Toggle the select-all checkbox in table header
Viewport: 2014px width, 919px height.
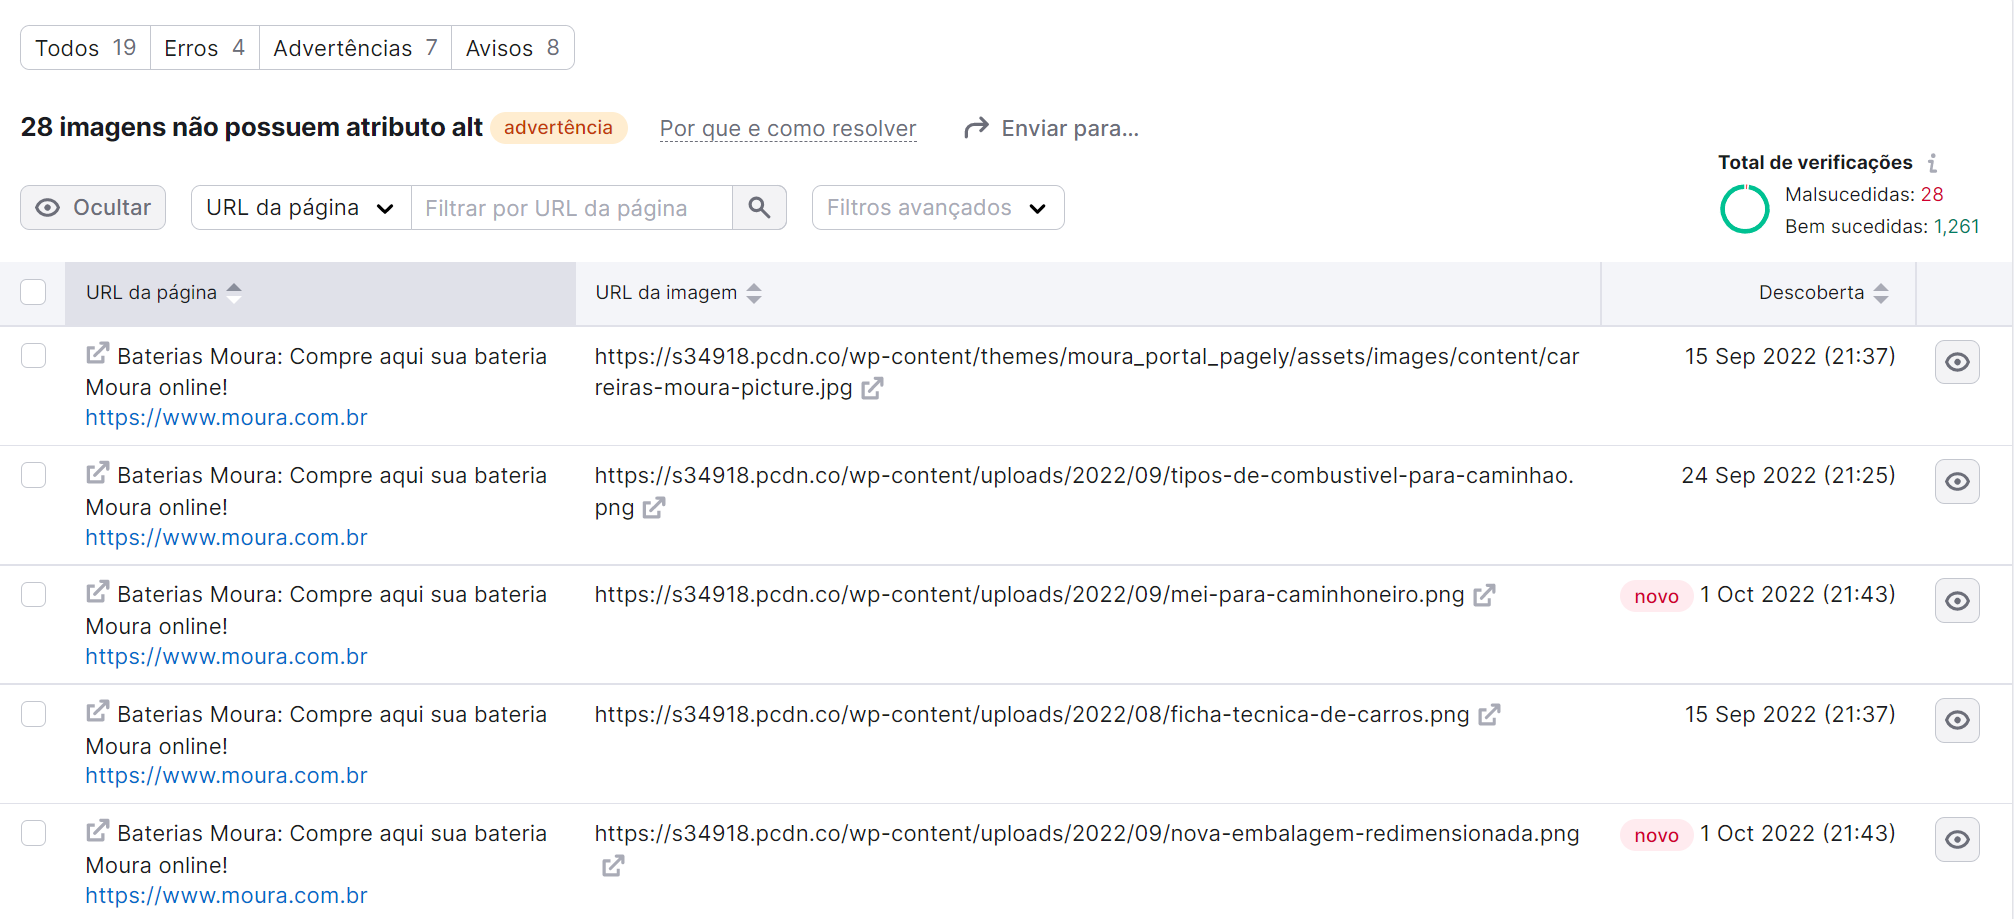pyautogui.click(x=34, y=292)
